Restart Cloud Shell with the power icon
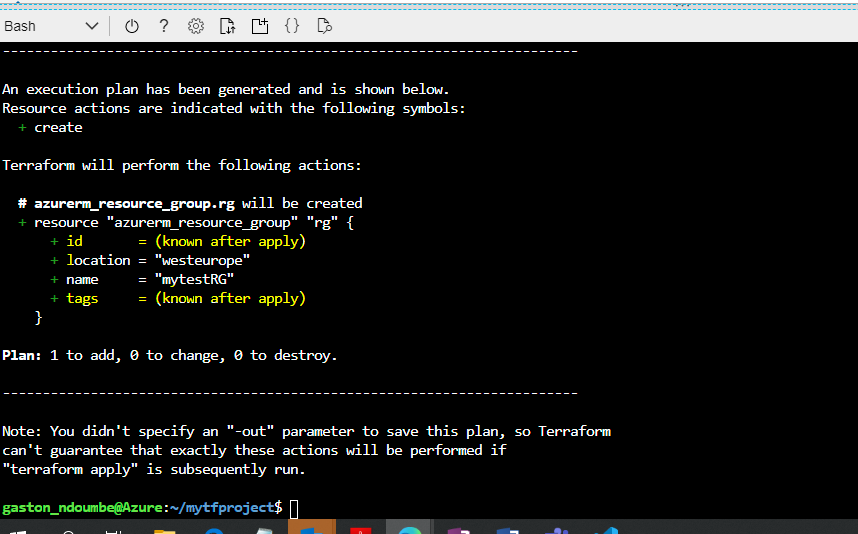This screenshot has width=858, height=534. click(132, 26)
